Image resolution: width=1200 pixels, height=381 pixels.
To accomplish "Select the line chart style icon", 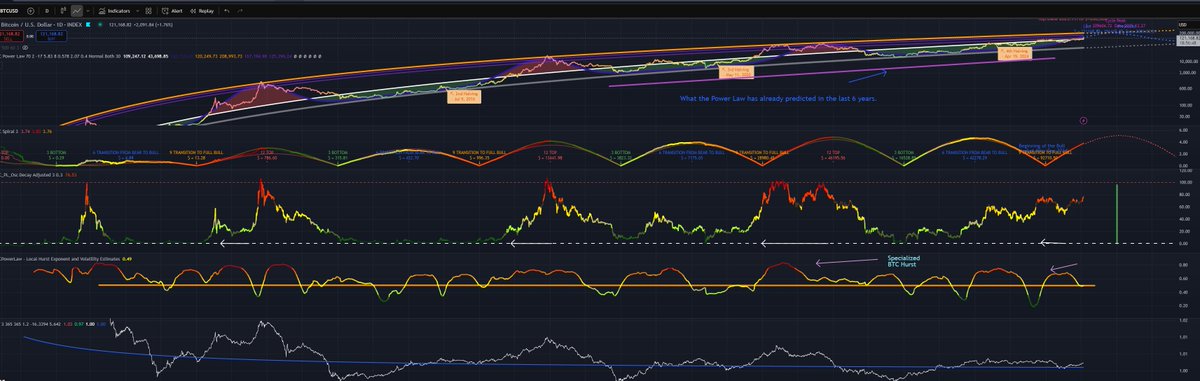I will [x=77, y=11].
